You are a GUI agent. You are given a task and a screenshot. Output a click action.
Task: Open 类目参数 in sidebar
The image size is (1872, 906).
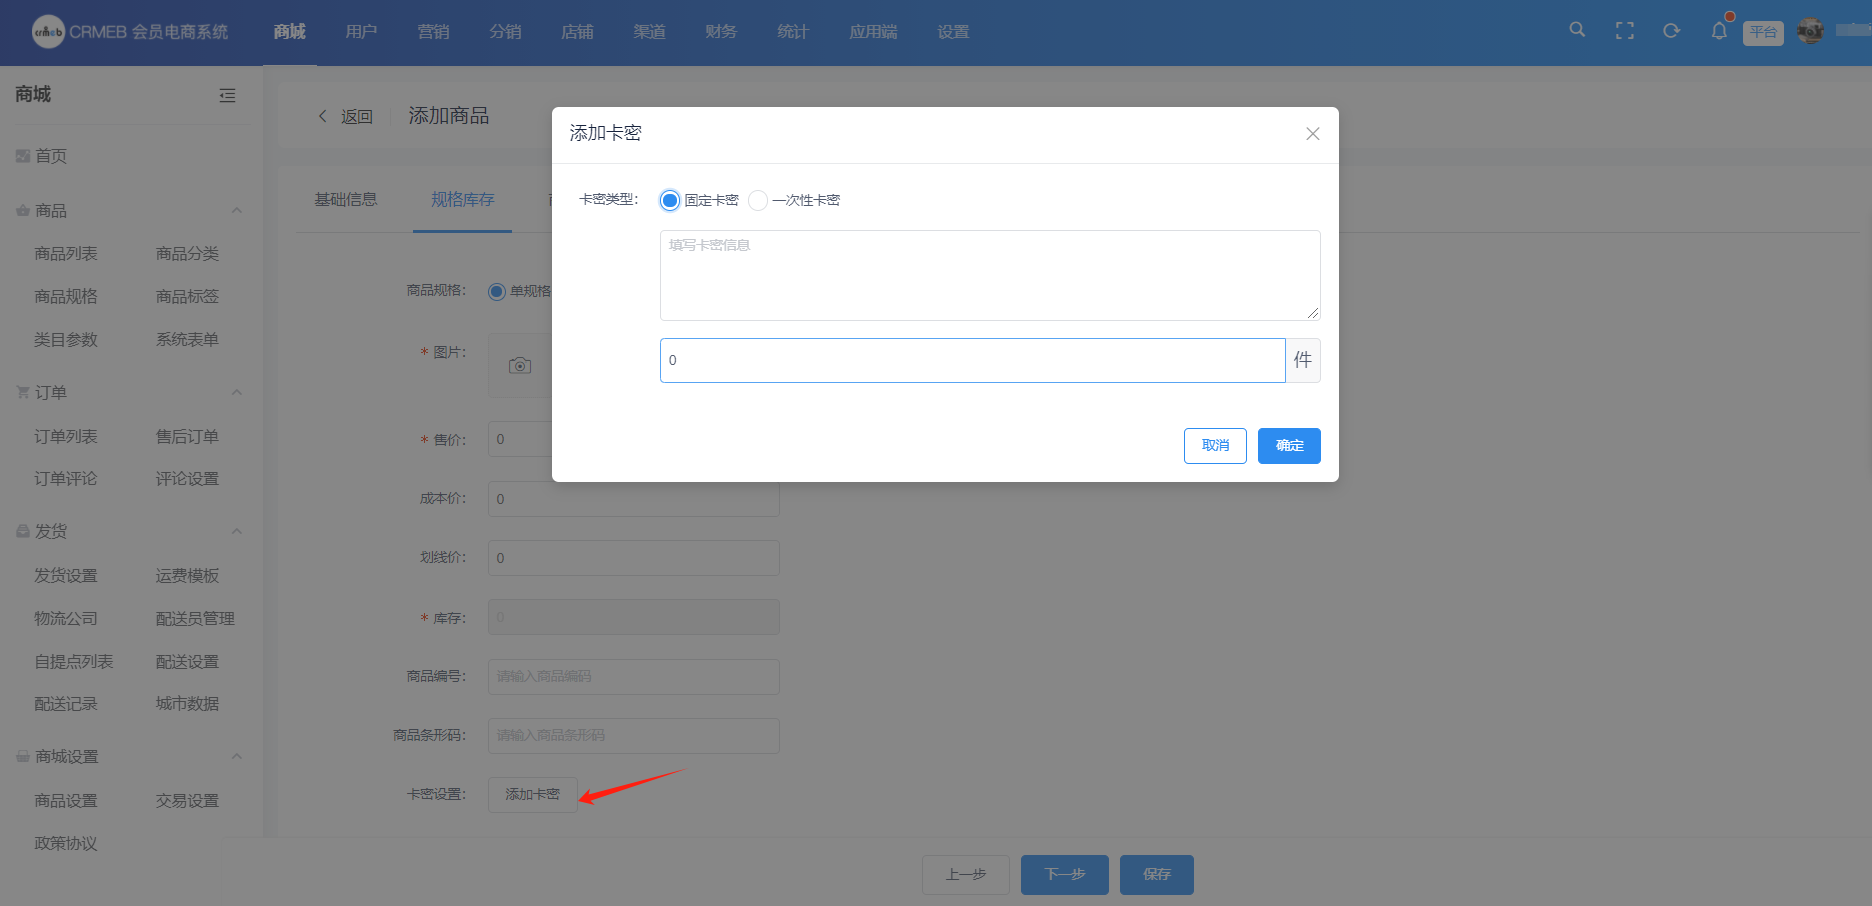click(x=66, y=340)
